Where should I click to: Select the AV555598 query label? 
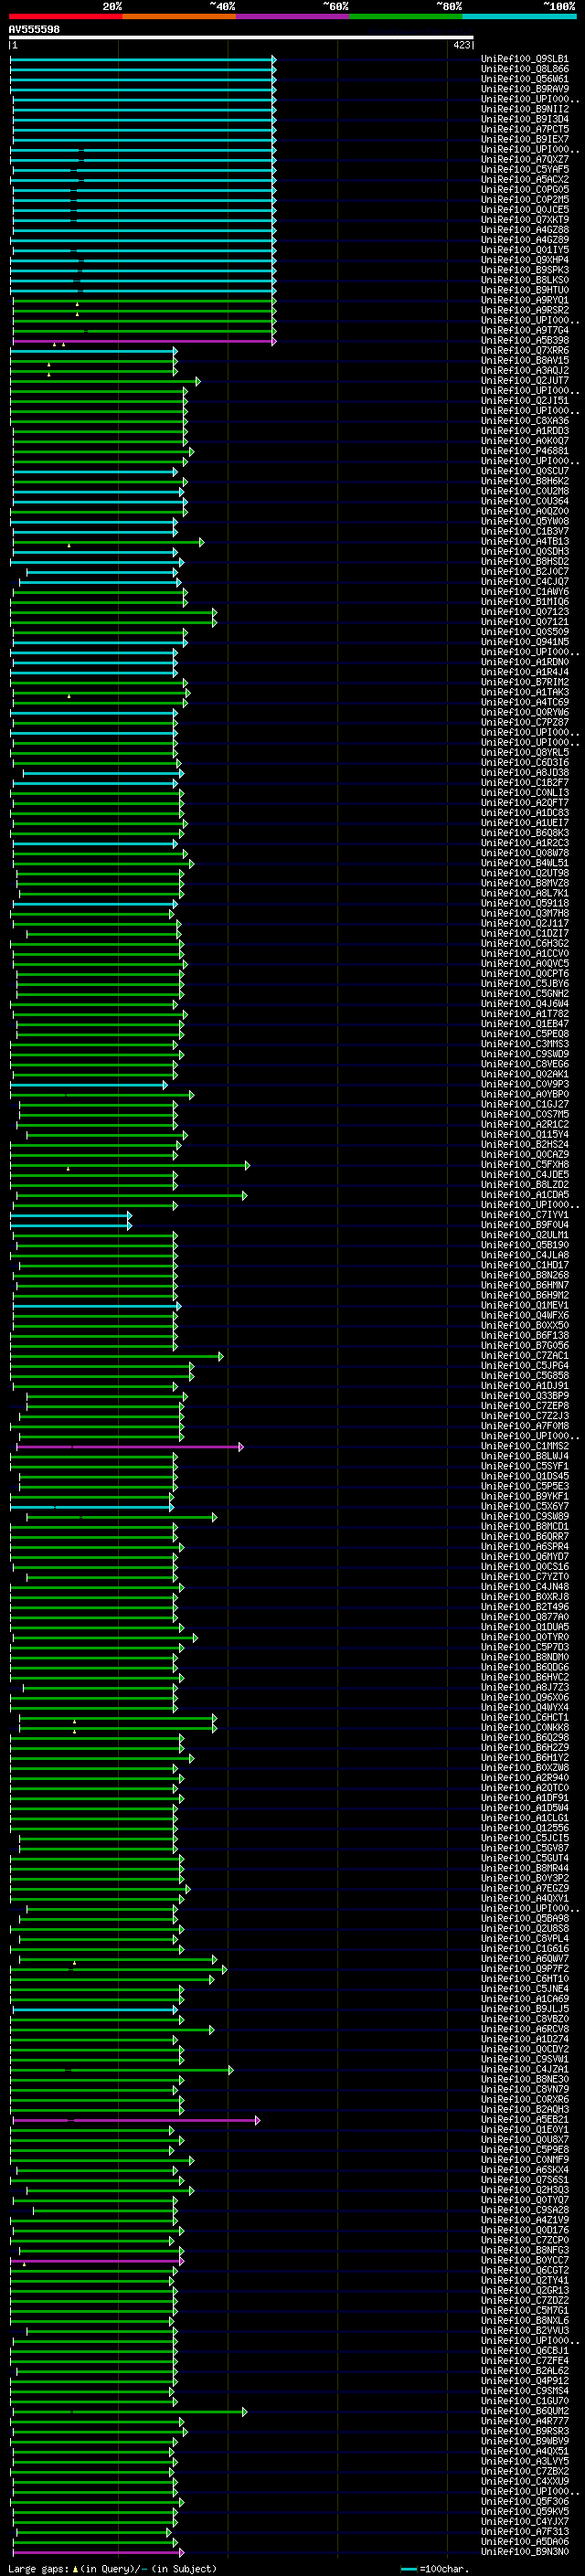coord(34,30)
